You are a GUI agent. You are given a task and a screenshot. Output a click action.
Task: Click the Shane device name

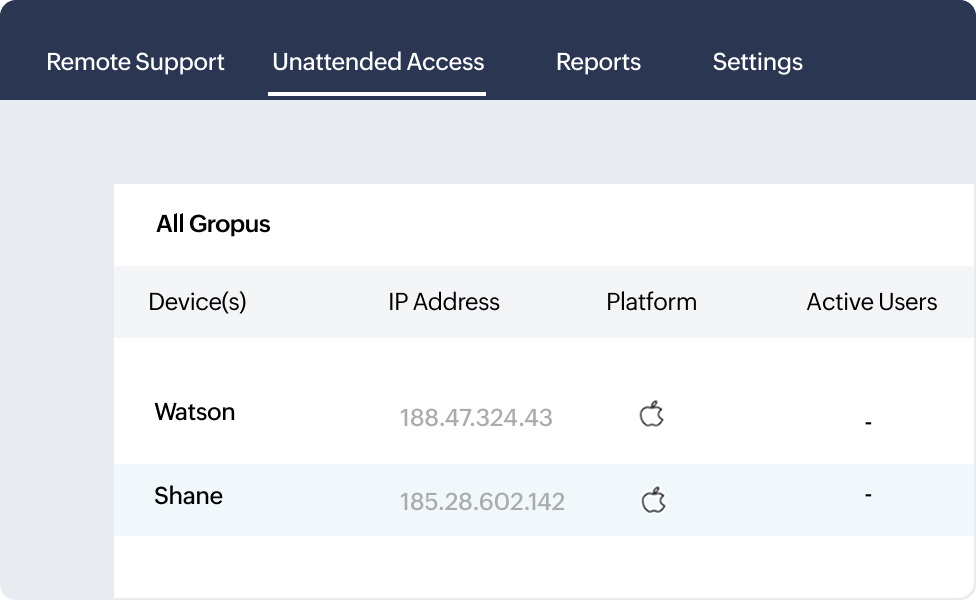point(187,496)
